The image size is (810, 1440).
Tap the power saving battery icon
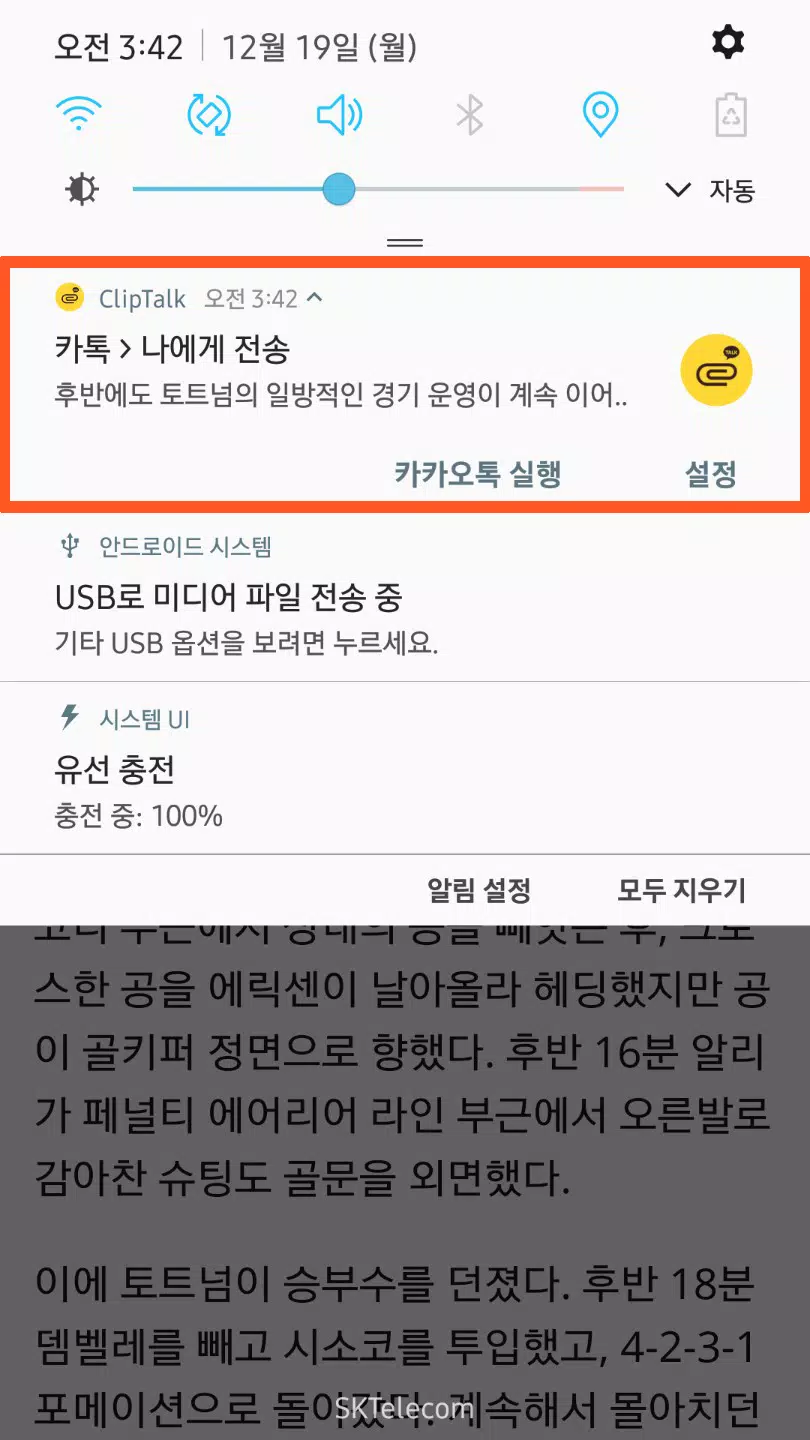click(731, 115)
